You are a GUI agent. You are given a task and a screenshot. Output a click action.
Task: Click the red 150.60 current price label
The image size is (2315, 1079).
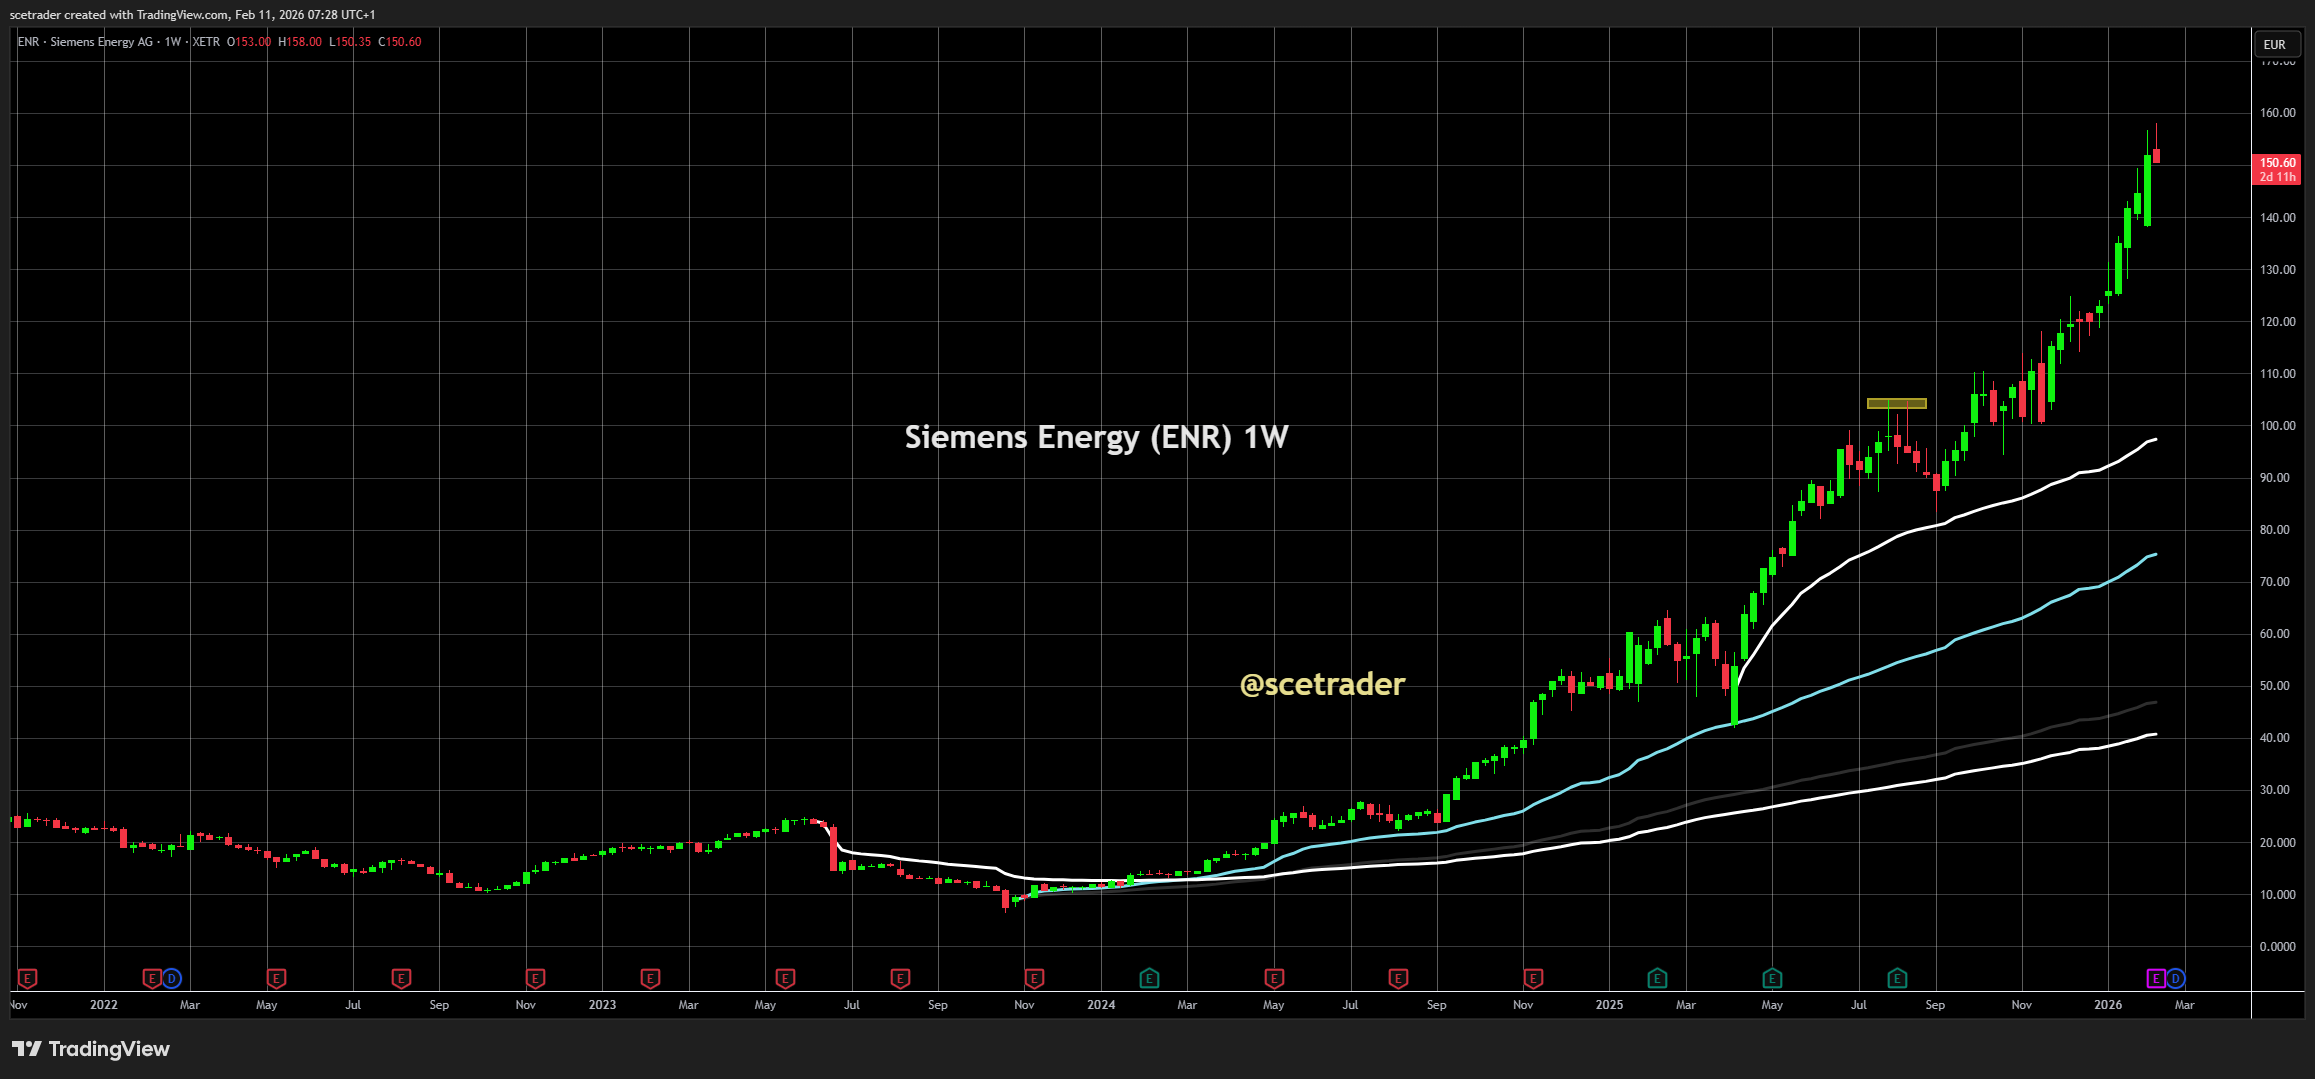(2277, 169)
